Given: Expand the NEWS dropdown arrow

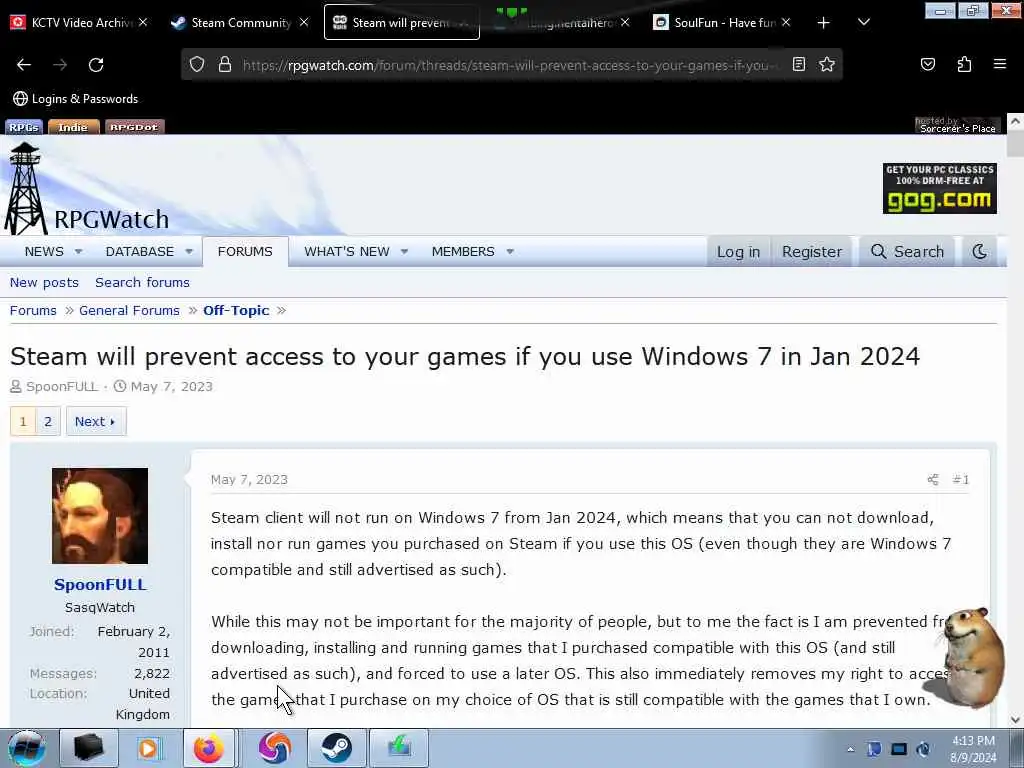Looking at the screenshot, I should click(x=78, y=251).
